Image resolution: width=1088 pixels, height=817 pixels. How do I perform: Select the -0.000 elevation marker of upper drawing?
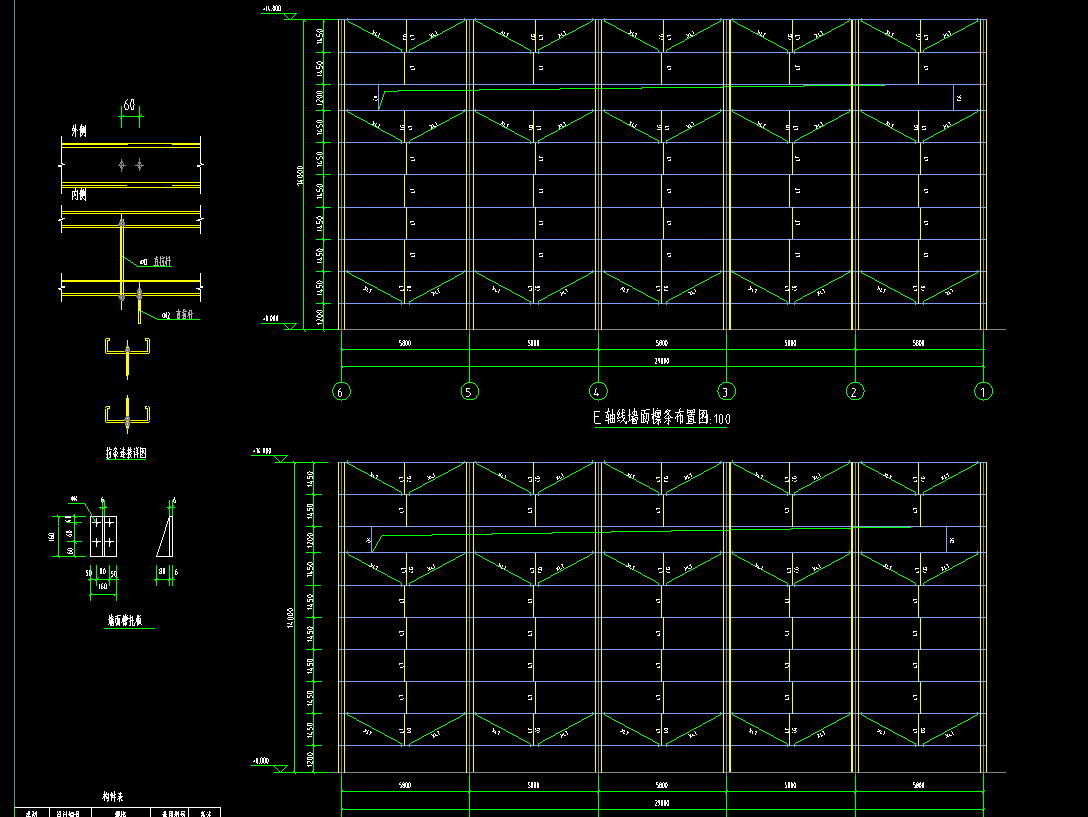coord(271,319)
